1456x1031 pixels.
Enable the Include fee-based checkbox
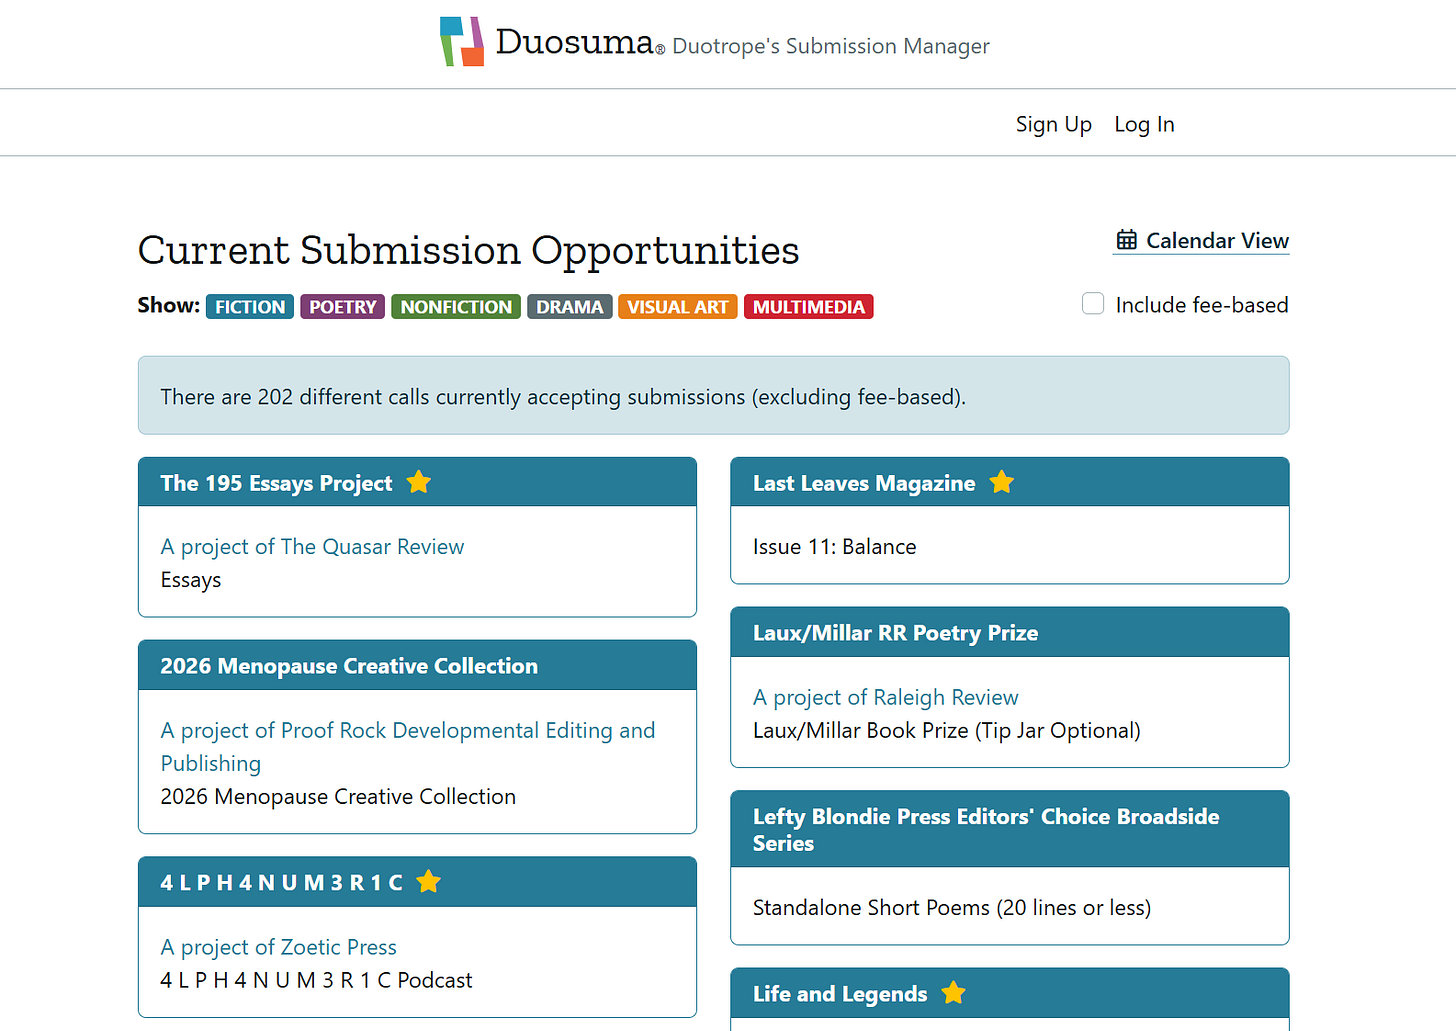tap(1093, 304)
